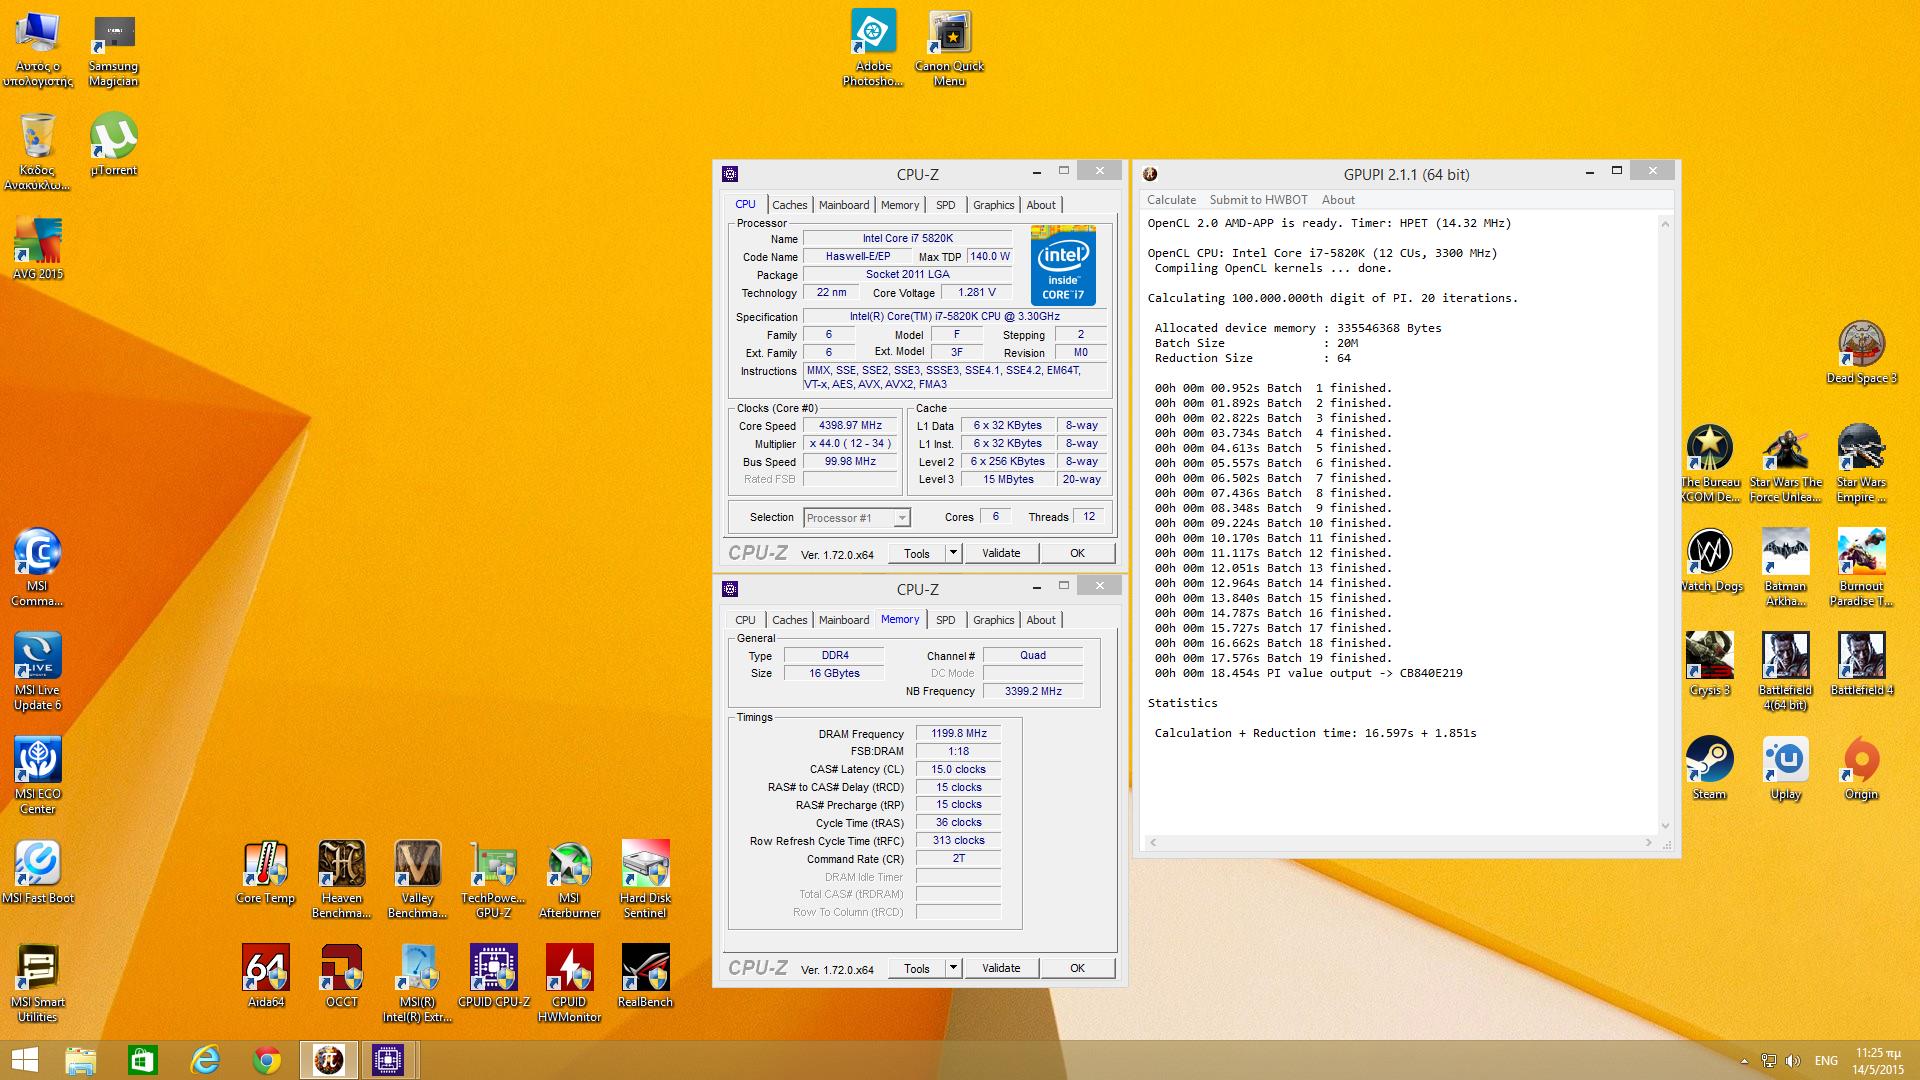The width and height of the screenshot is (1920, 1080).
Task: Open the About menu in GPUPI
Action: pos(1338,200)
